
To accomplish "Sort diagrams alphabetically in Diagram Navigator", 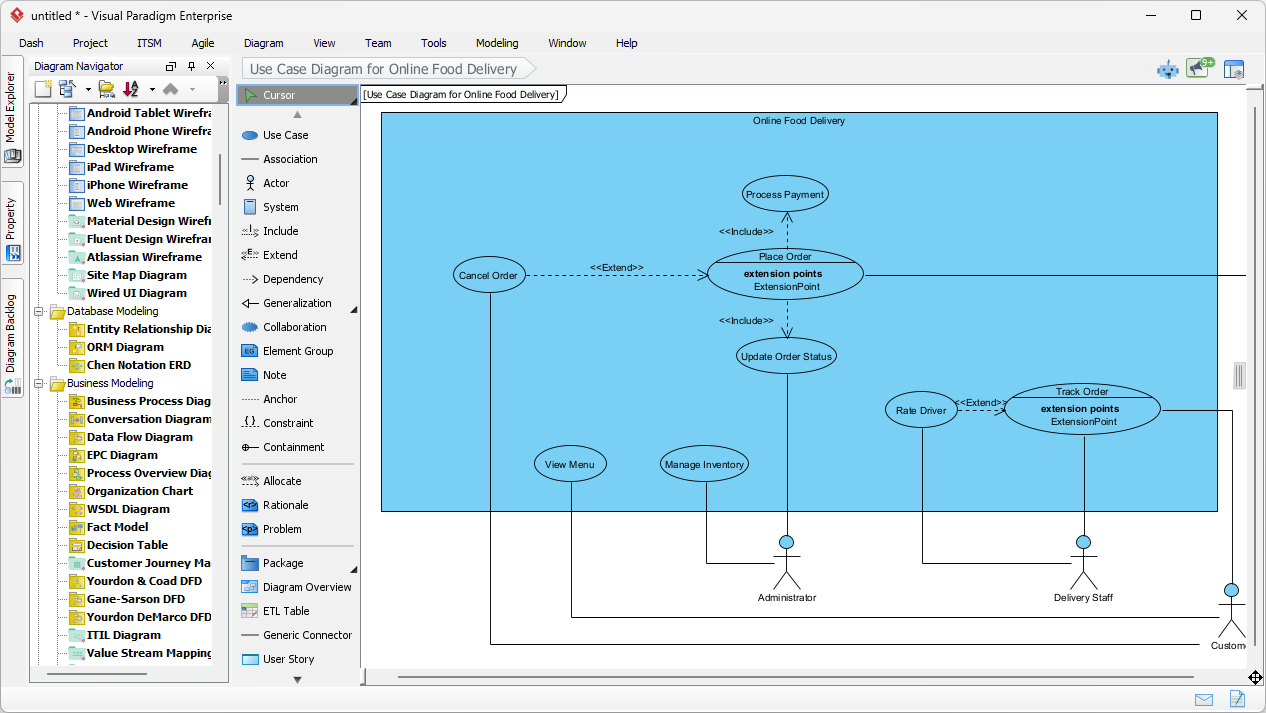I will (130, 89).
